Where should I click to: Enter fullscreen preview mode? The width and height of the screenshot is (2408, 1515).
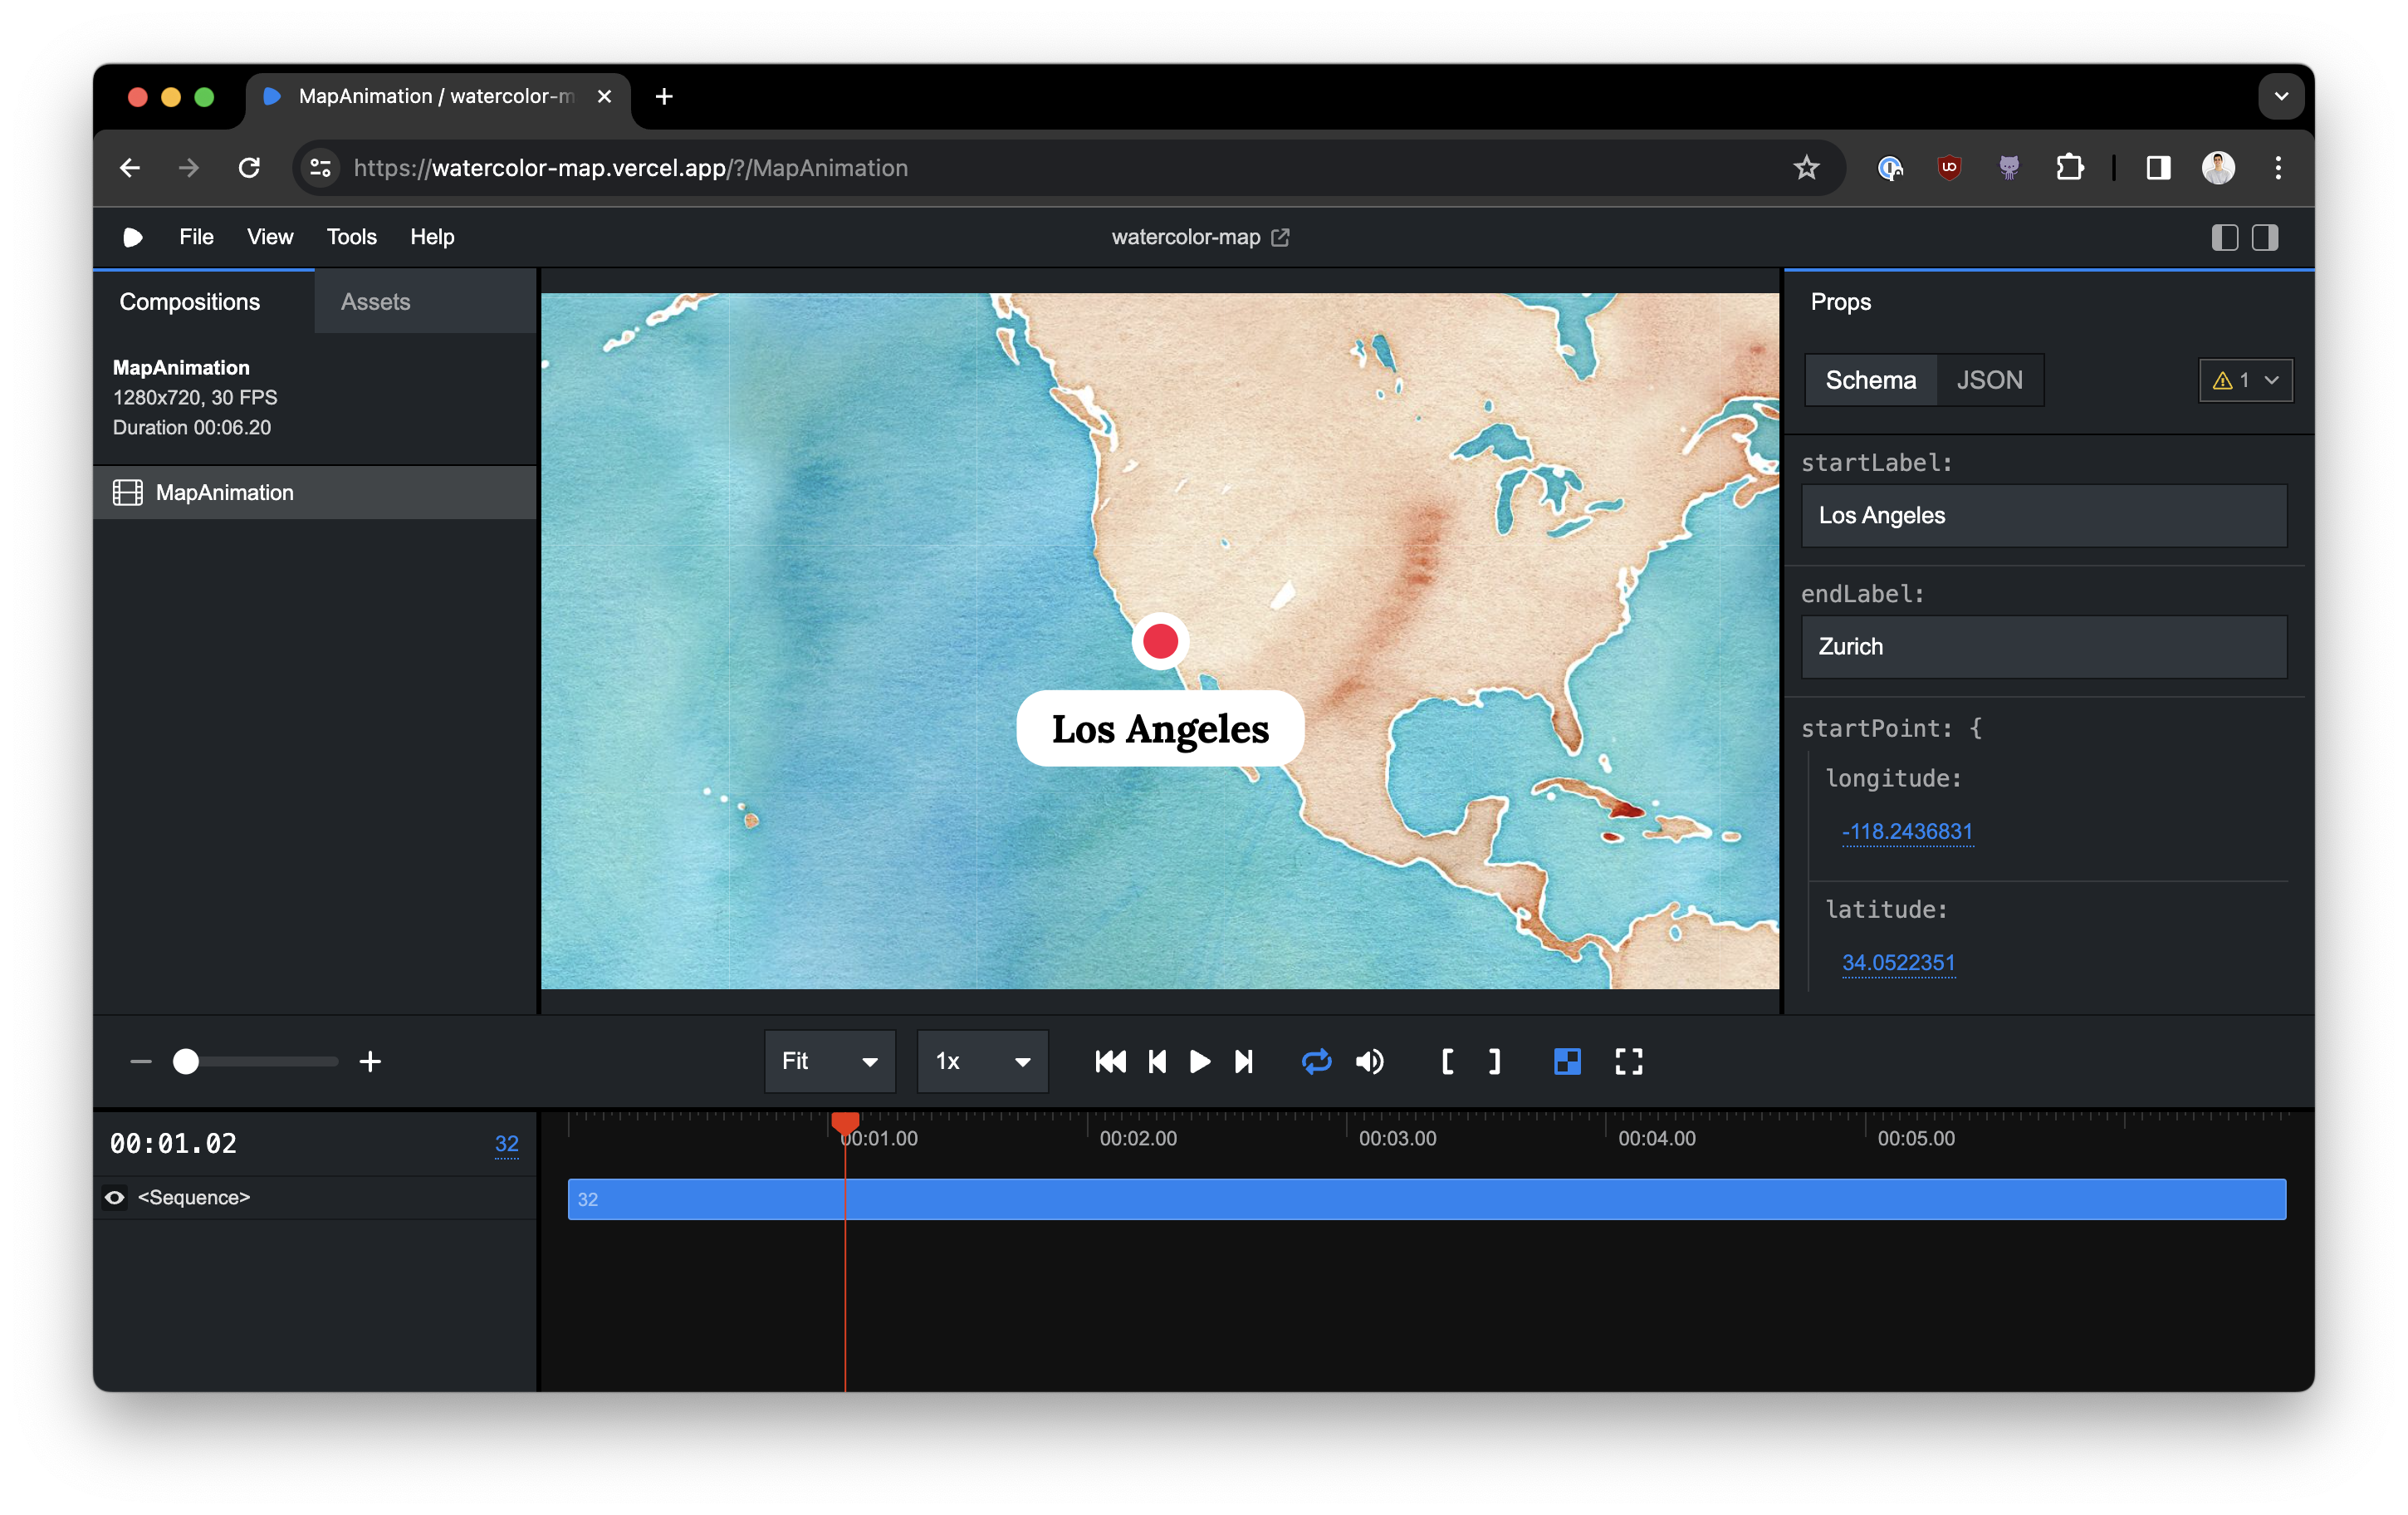tap(1628, 1061)
